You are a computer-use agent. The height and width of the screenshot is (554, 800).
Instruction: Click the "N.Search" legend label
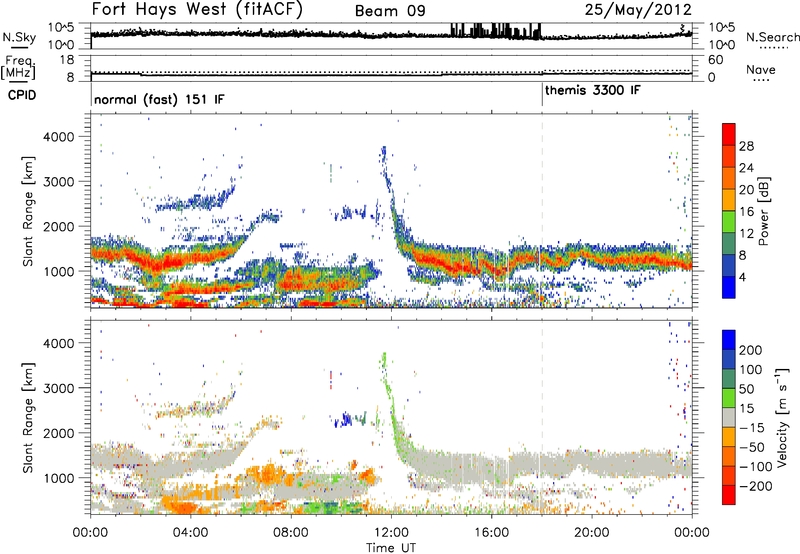point(772,37)
